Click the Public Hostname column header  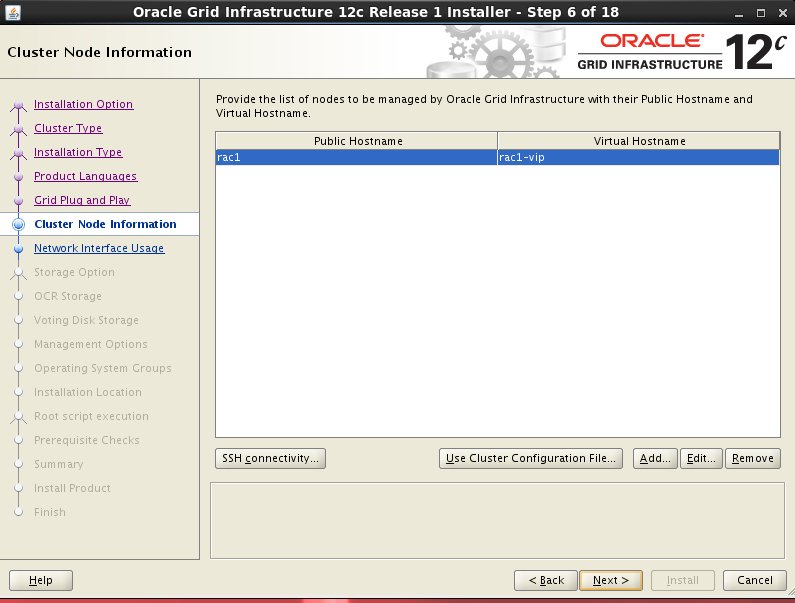[x=357, y=141]
